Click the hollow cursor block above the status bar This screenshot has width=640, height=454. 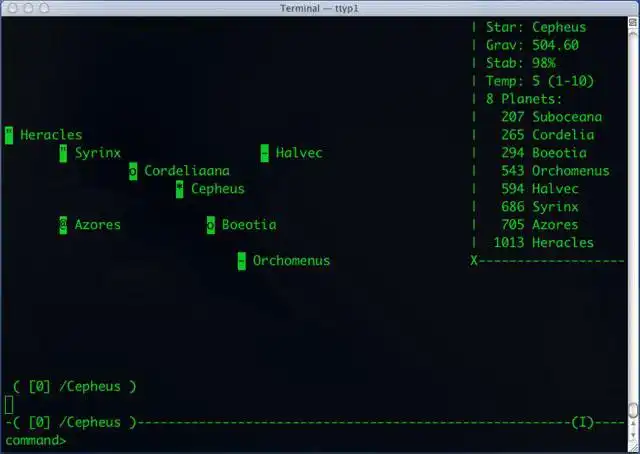tap(9, 405)
